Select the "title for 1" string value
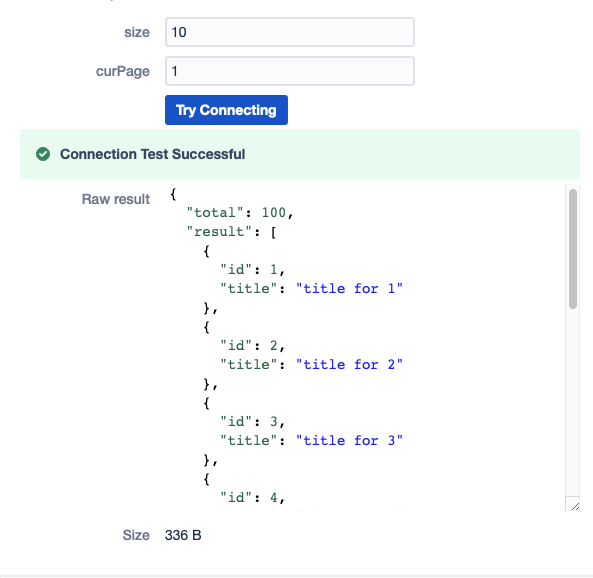The width and height of the screenshot is (593, 578). coord(349,289)
